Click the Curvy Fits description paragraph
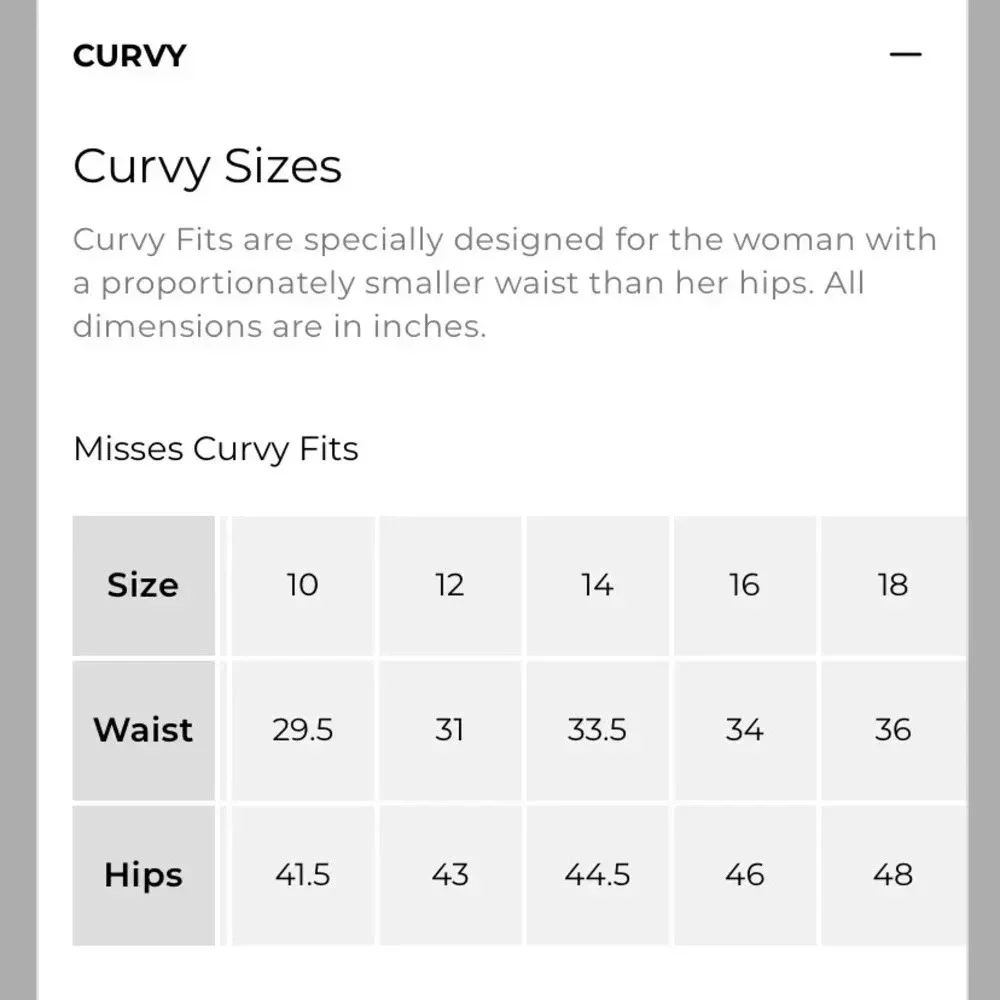 (504, 283)
